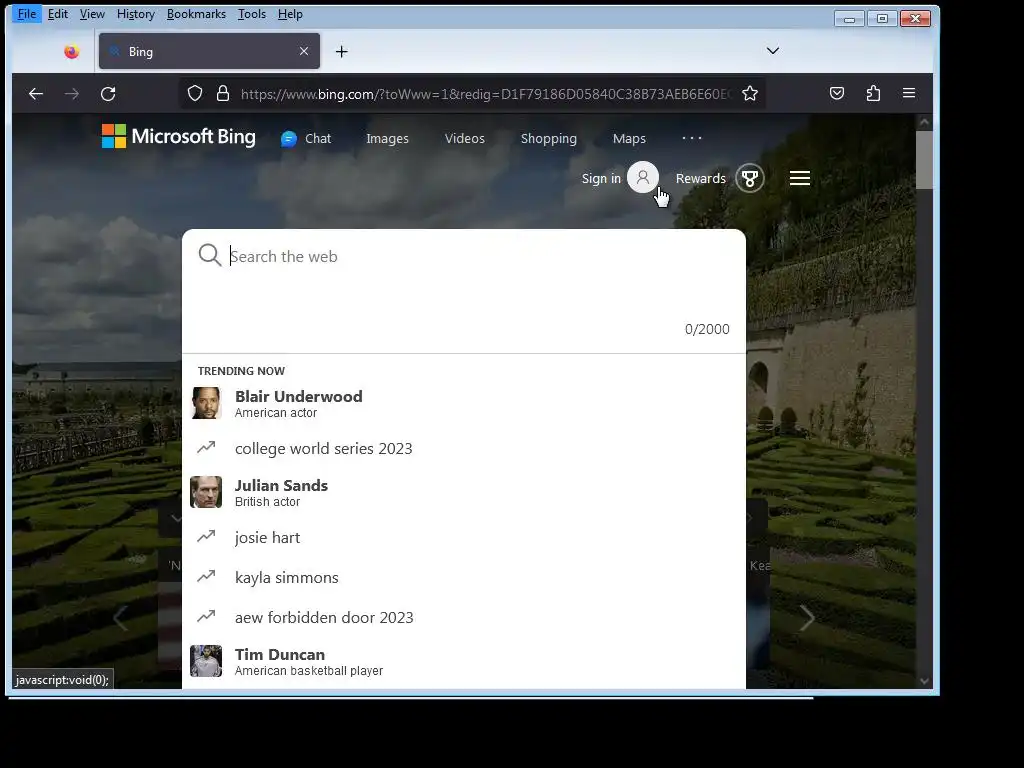Go to Bing Videos
The height and width of the screenshot is (768, 1024).
[x=464, y=138]
